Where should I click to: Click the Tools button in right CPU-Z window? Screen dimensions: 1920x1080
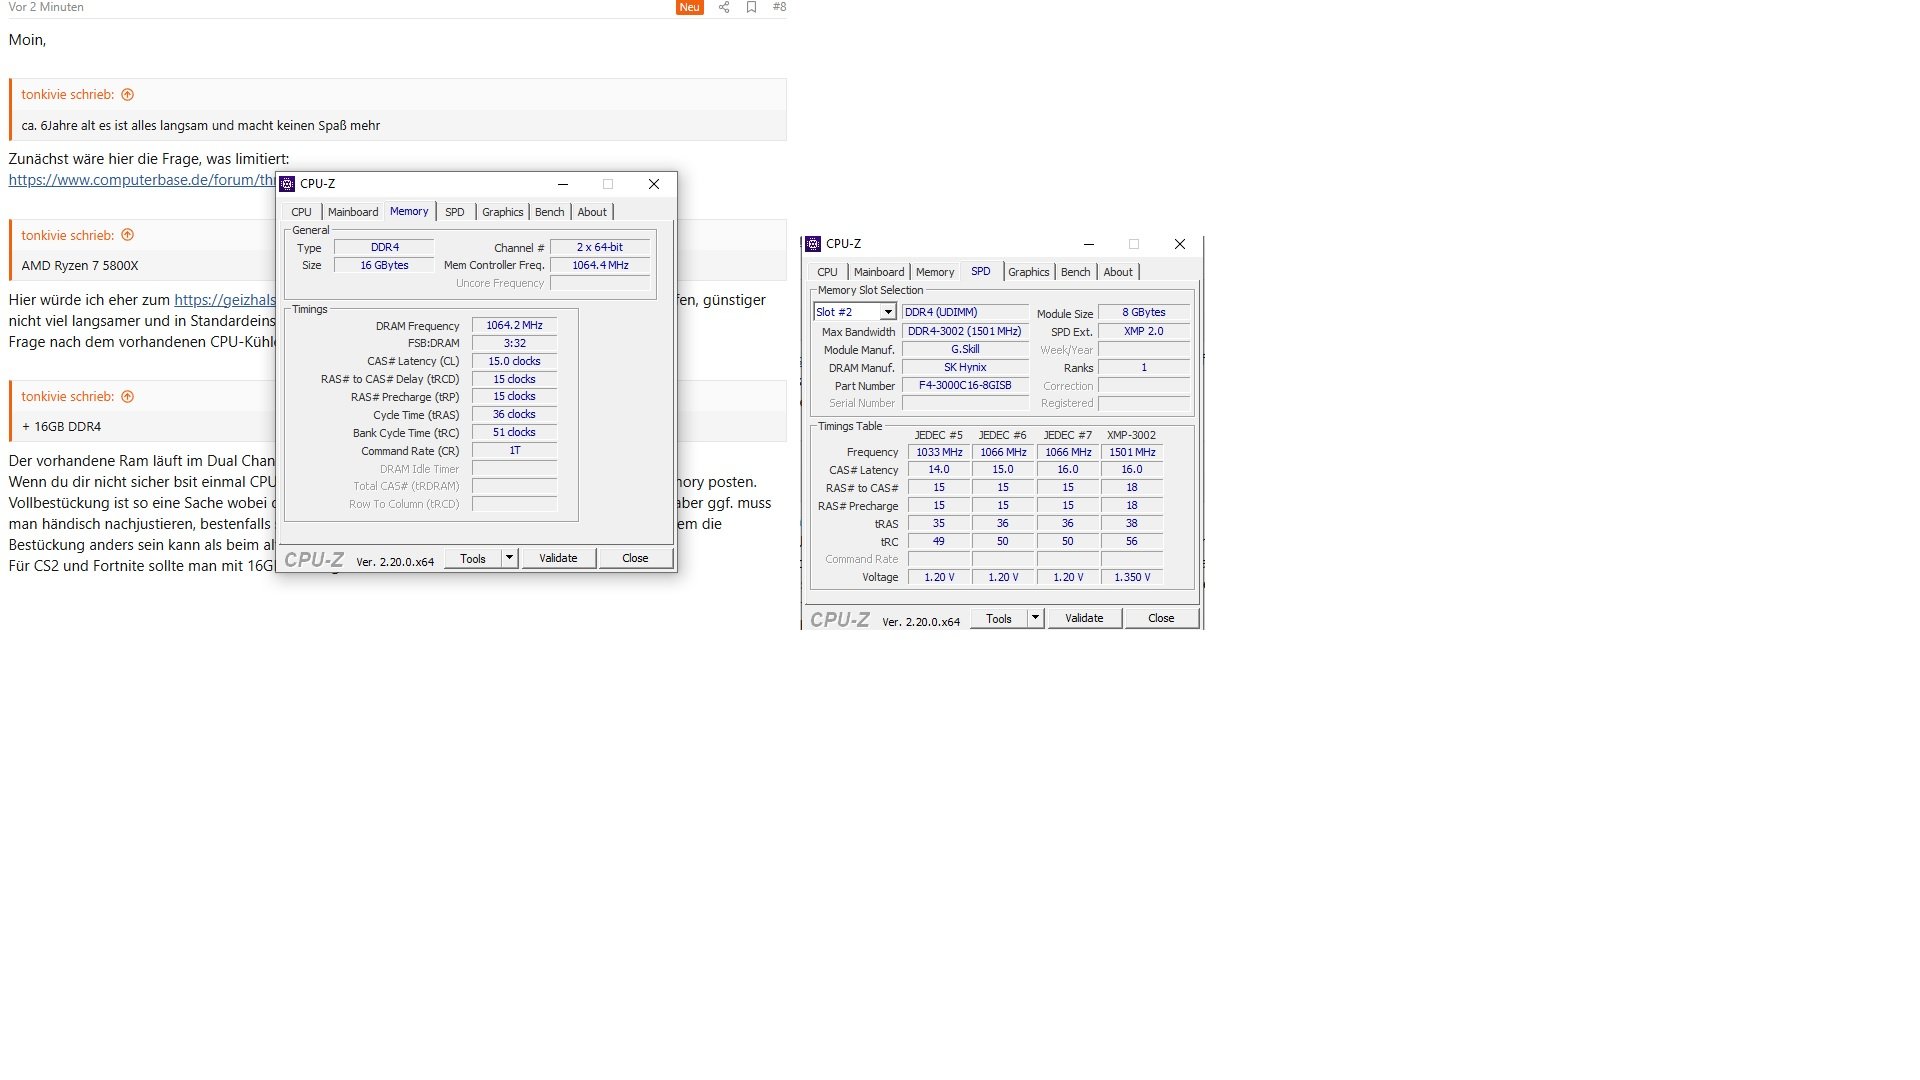pyautogui.click(x=999, y=618)
